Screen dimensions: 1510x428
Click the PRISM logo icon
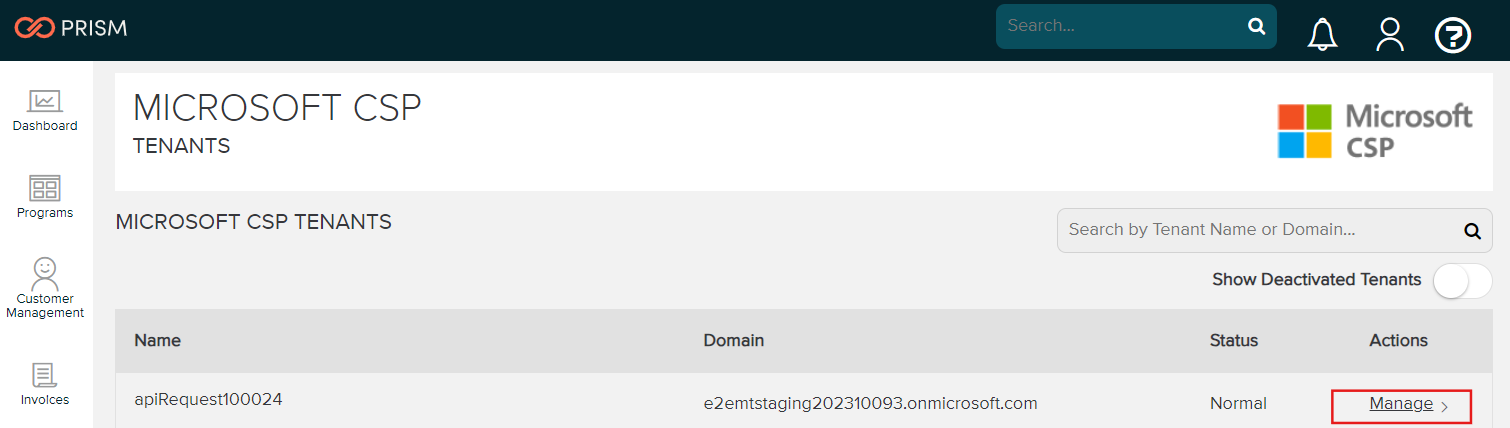pos(34,27)
